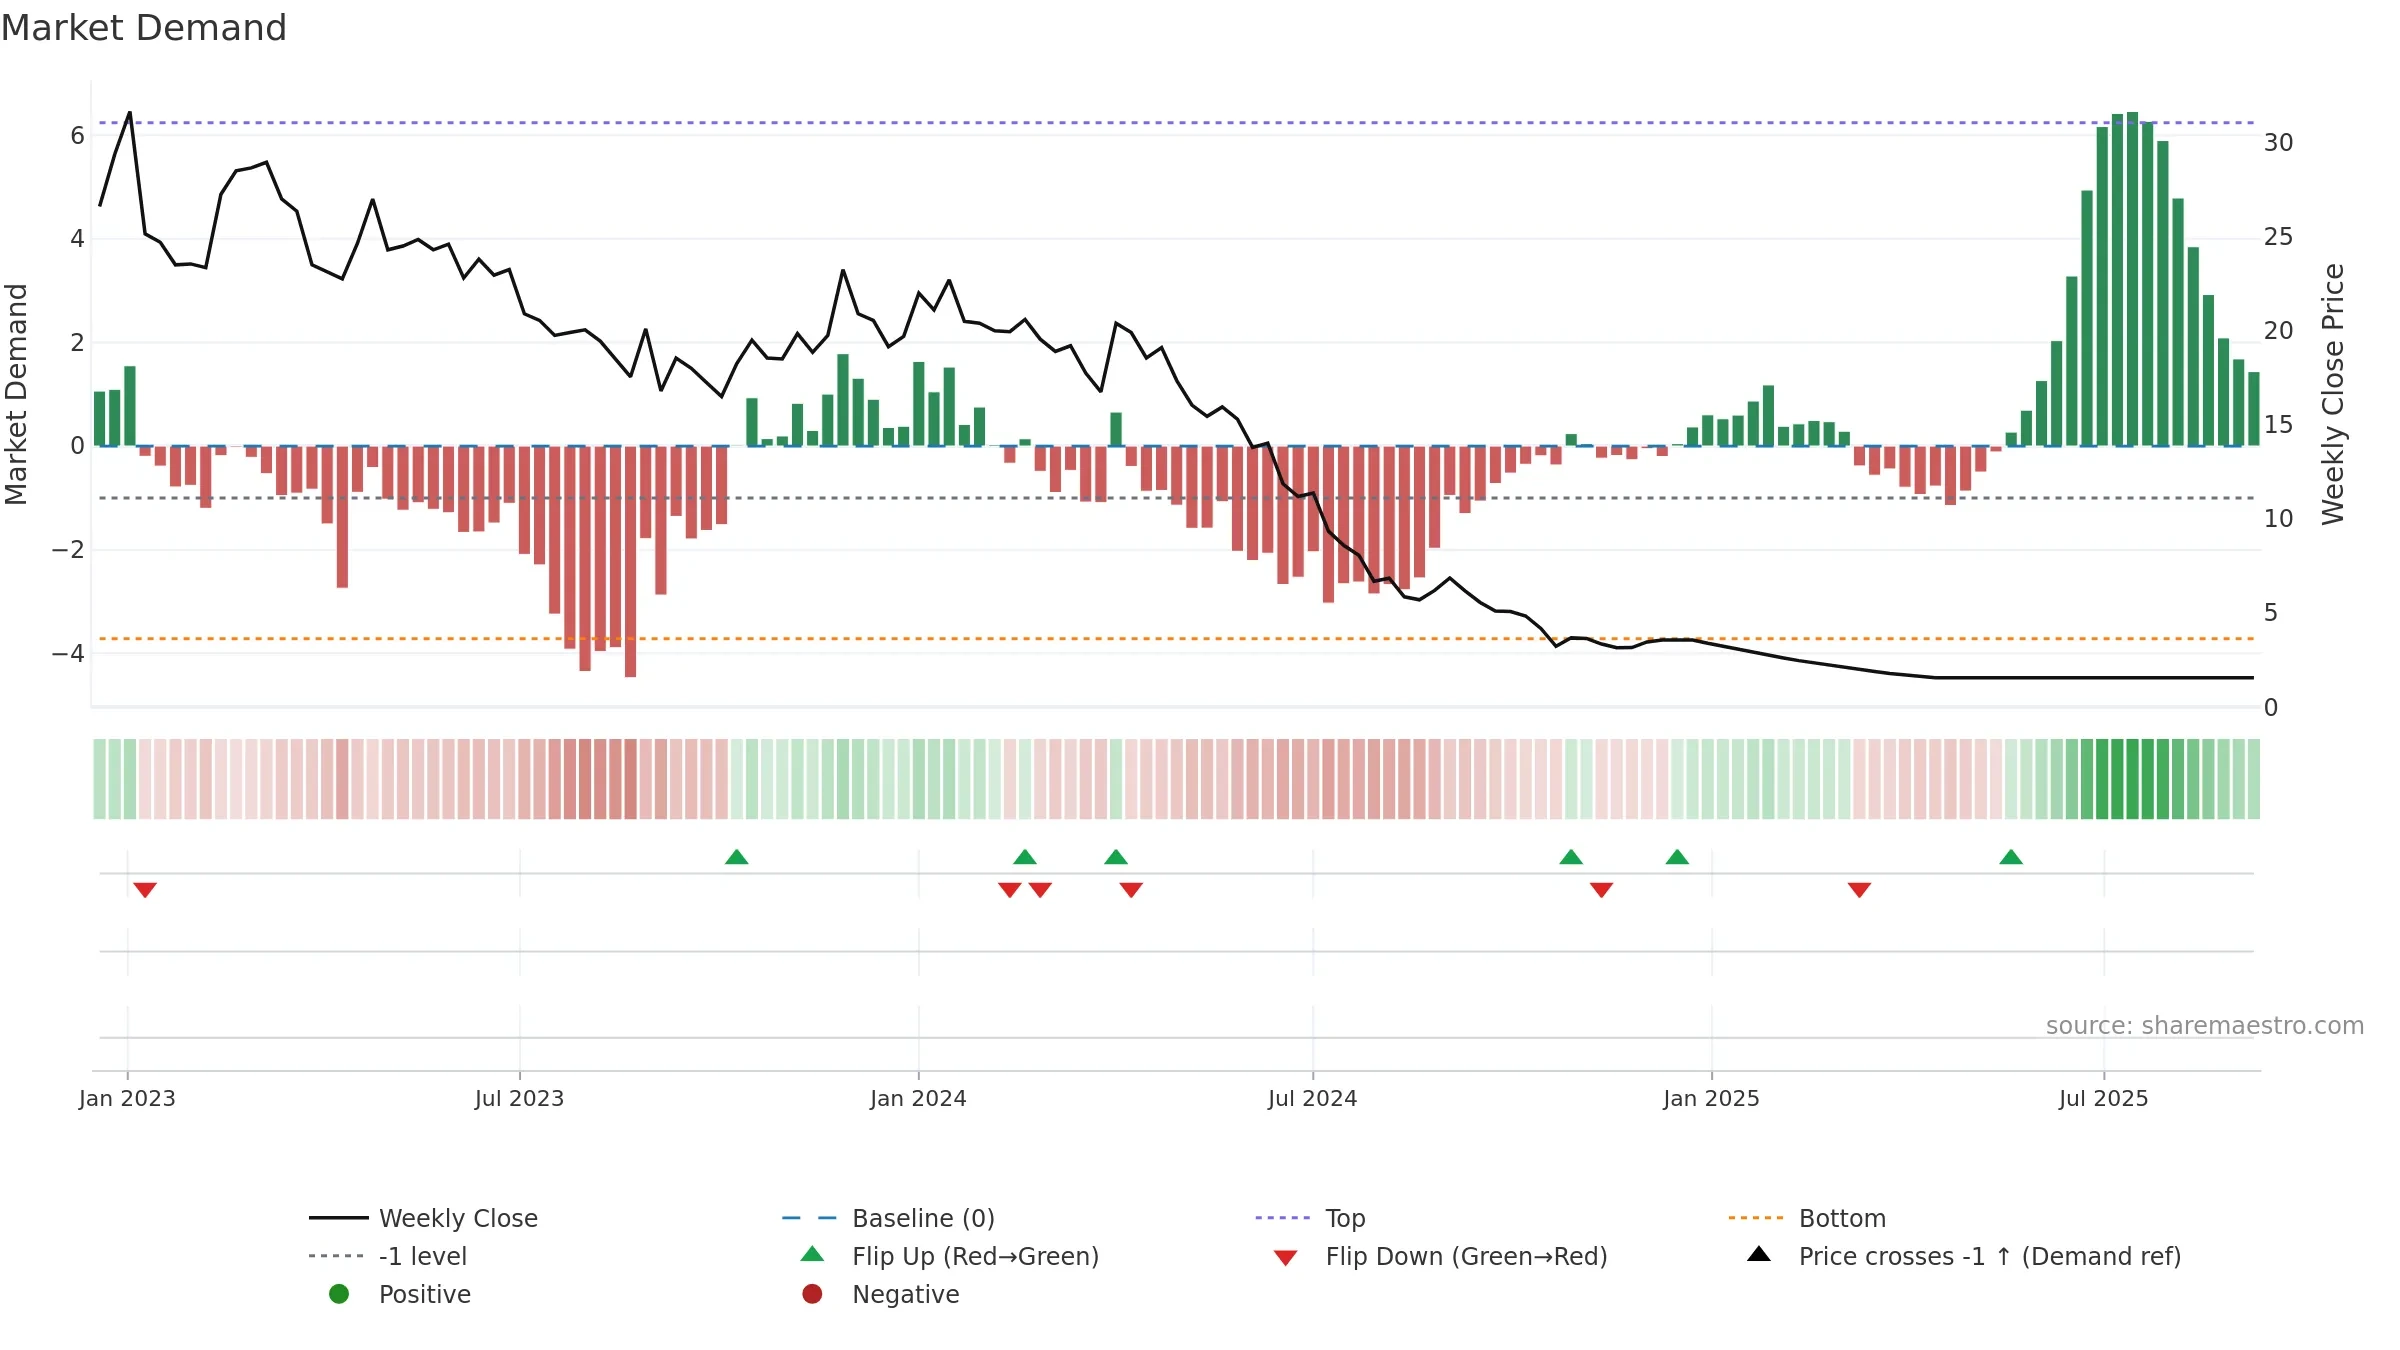Screen dimensions: 2400x1350
Task: Toggle the Top legend entry
Action: (x=1310, y=1218)
